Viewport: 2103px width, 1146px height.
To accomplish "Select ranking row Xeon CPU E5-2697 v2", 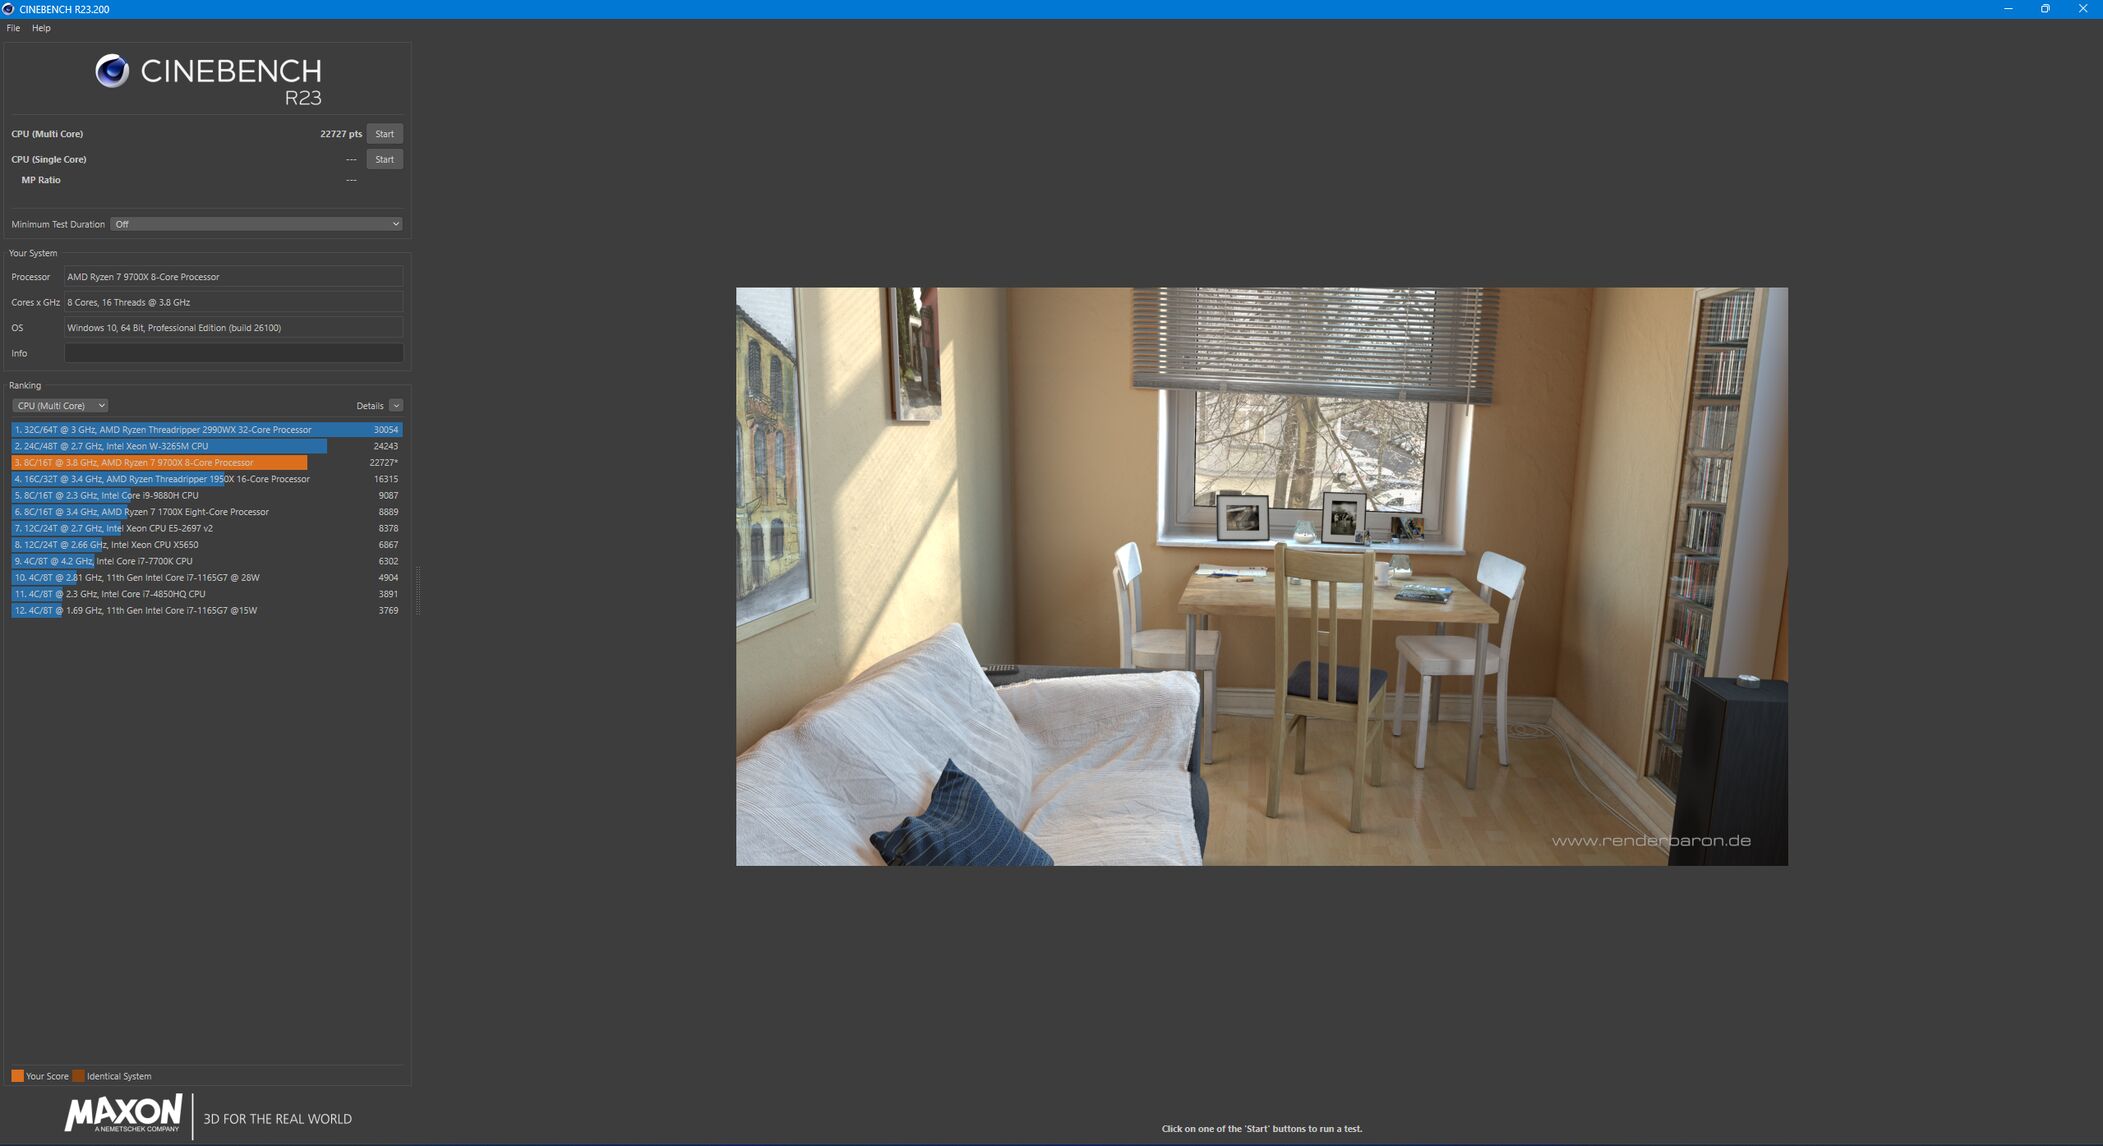I will click(207, 528).
